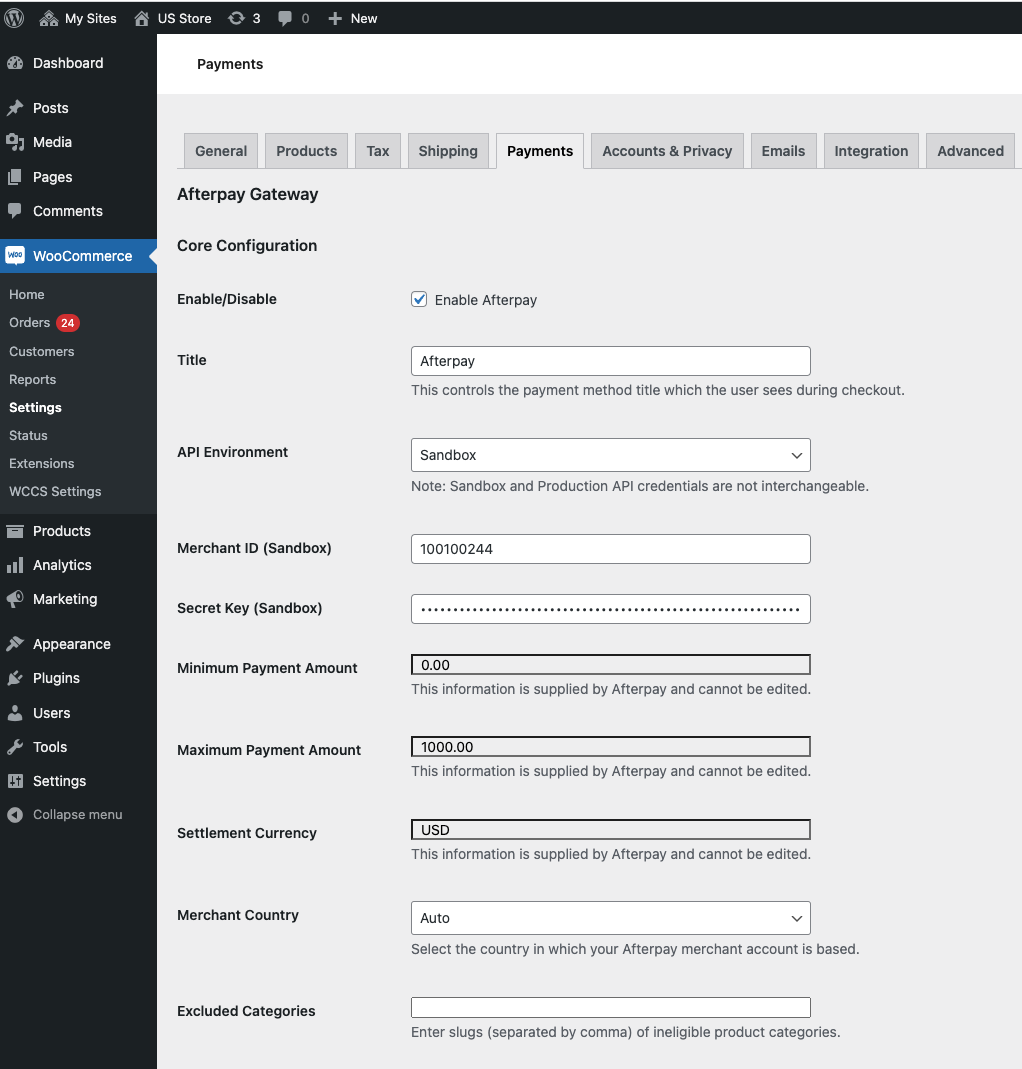Click the Dashboard gauge icon
The image size is (1022, 1069).
pyautogui.click(x=15, y=63)
